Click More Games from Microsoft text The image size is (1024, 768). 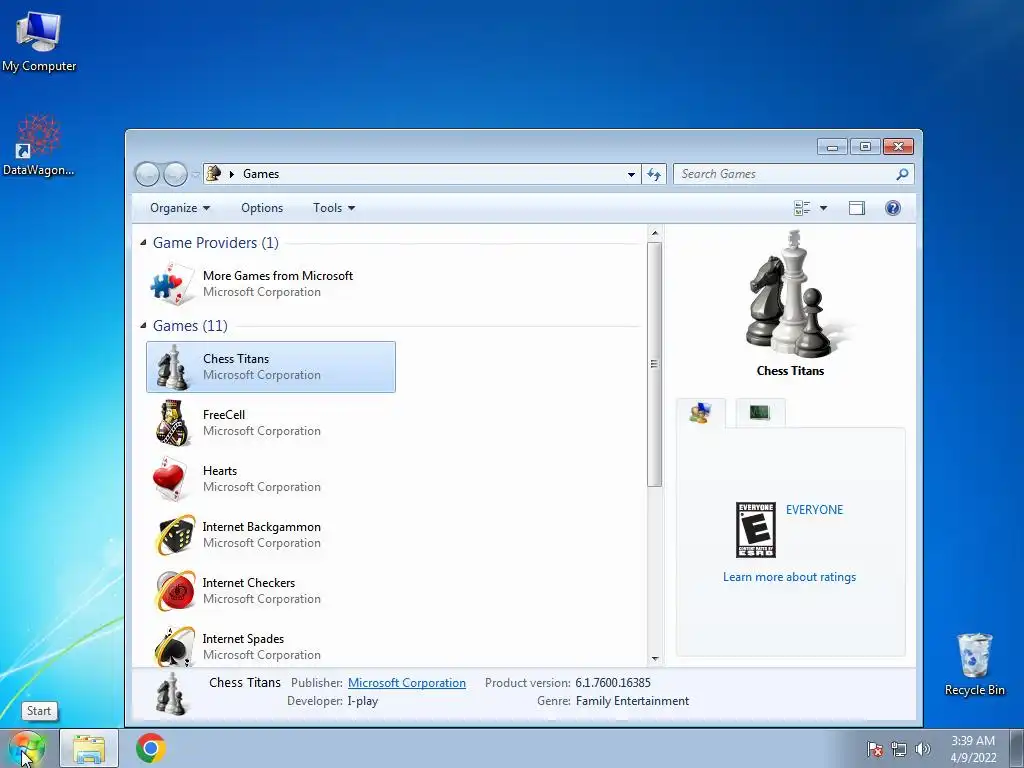pyautogui.click(x=278, y=276)
